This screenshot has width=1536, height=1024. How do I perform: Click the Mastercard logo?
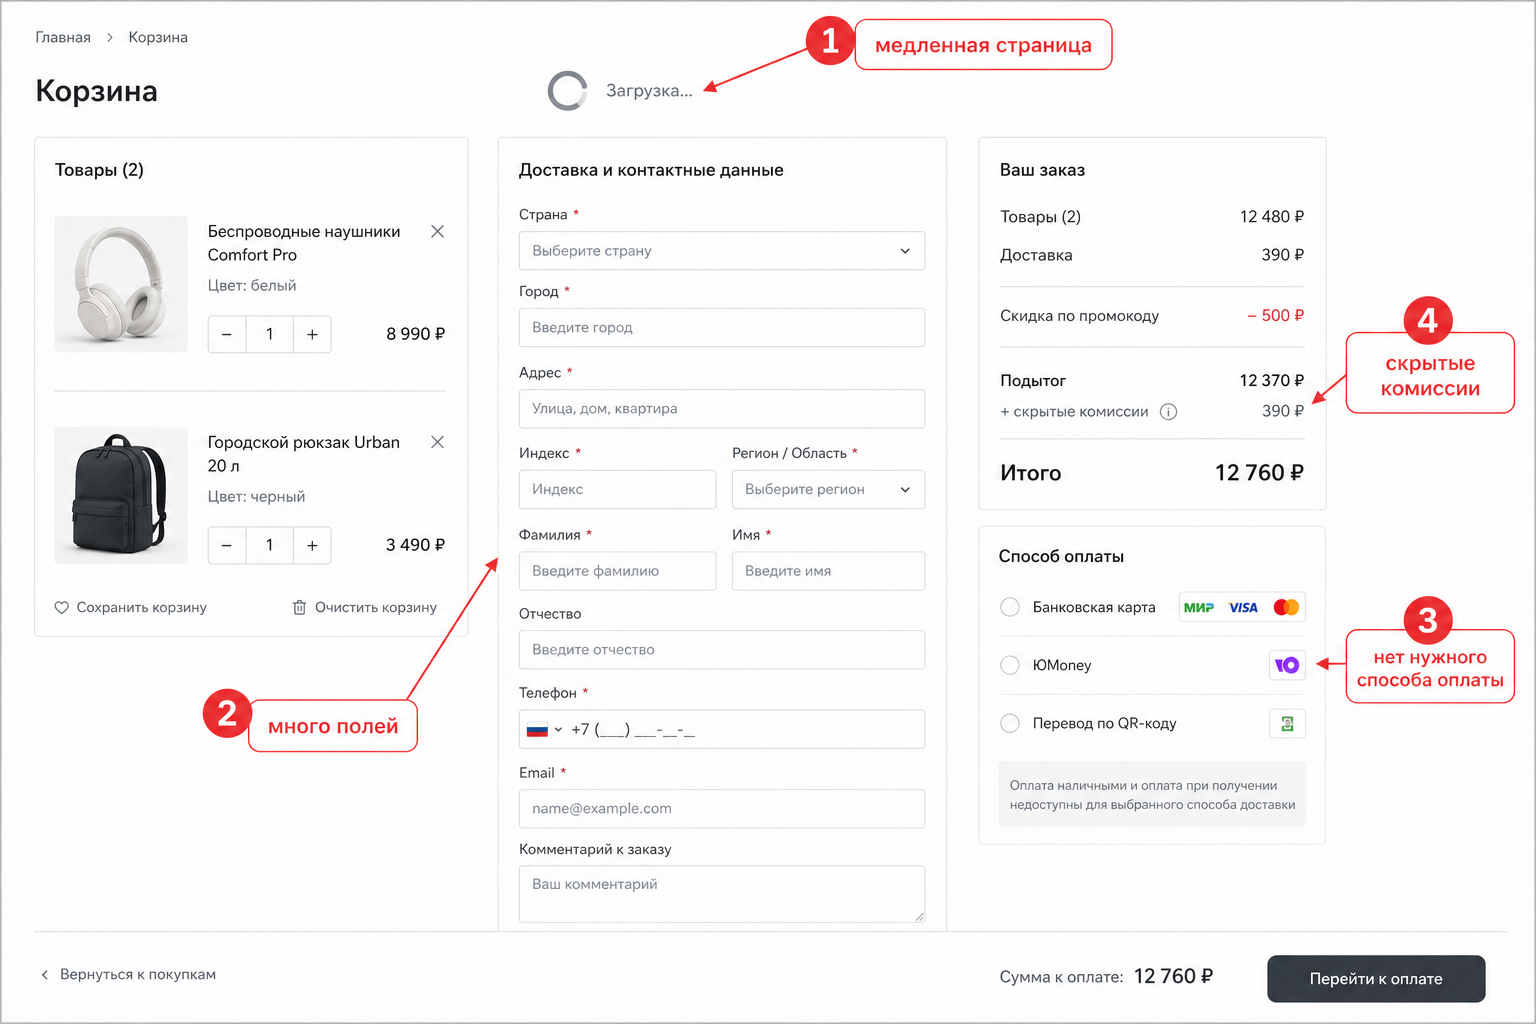click(1286, 607)
